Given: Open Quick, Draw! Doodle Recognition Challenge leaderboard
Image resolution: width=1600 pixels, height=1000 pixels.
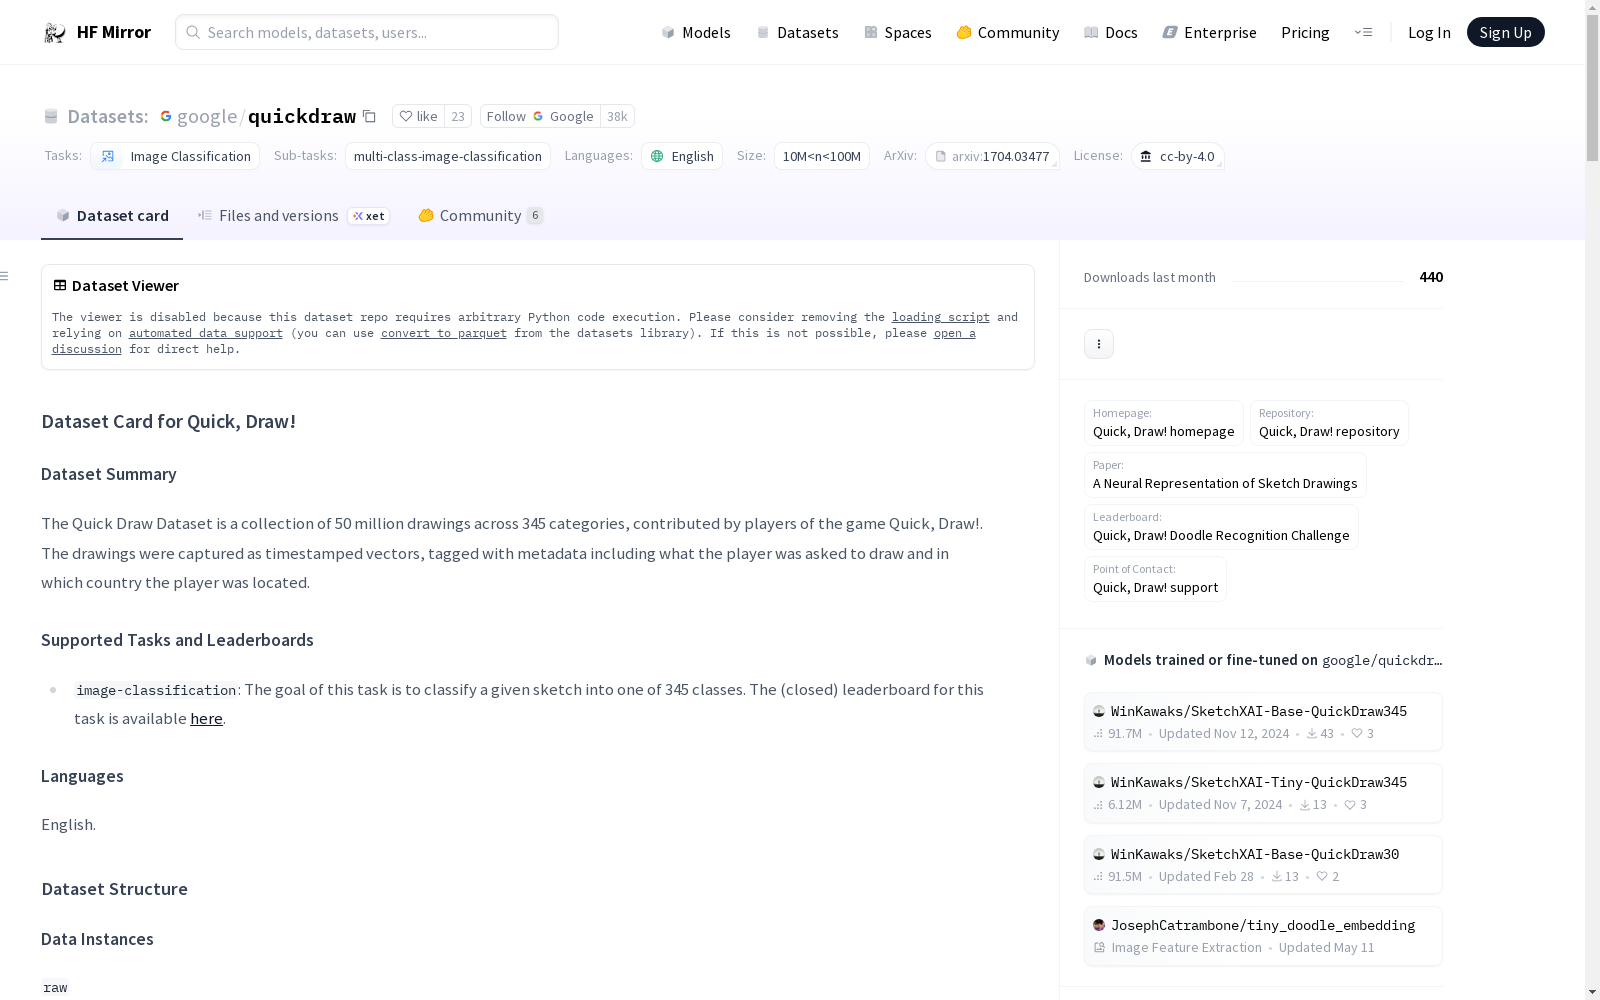Looking at the screenshot, I should (x=1221, y=527).
